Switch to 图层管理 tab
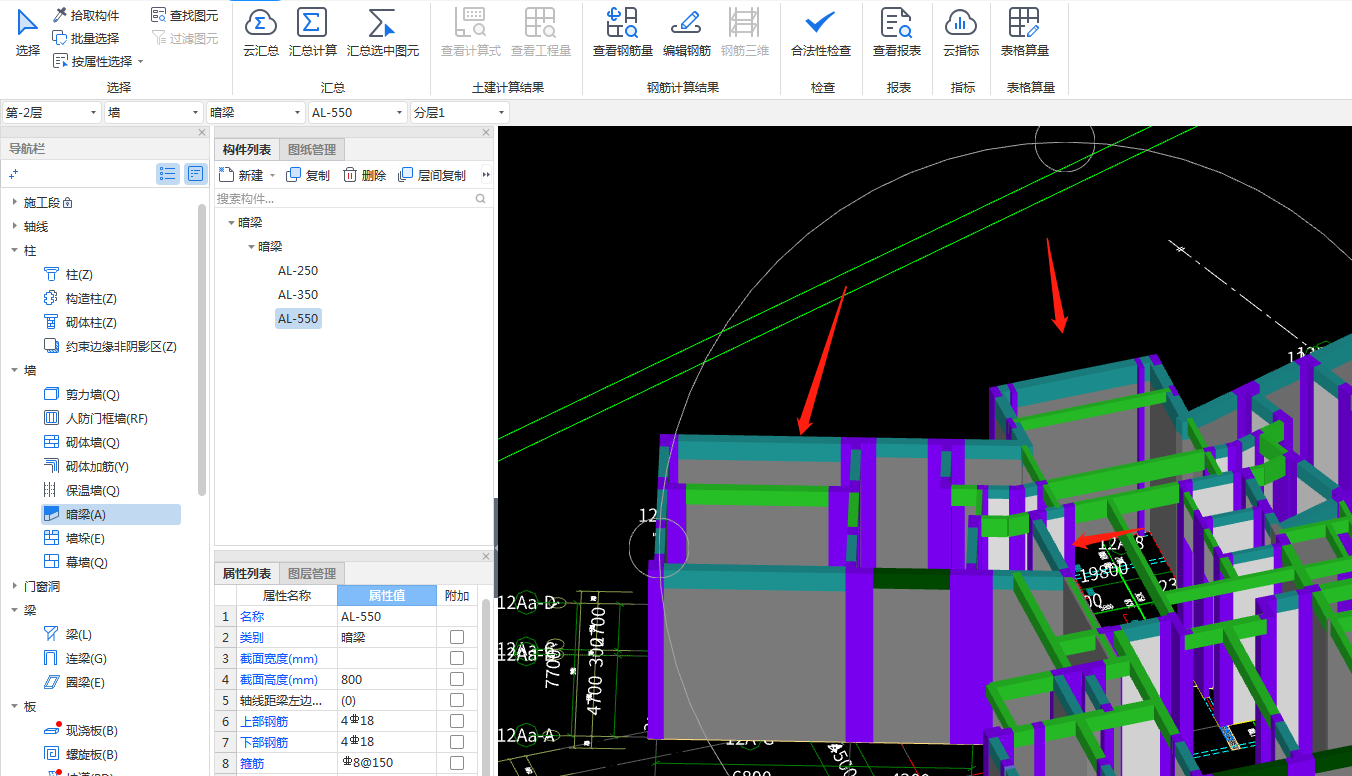 [312, 573]
